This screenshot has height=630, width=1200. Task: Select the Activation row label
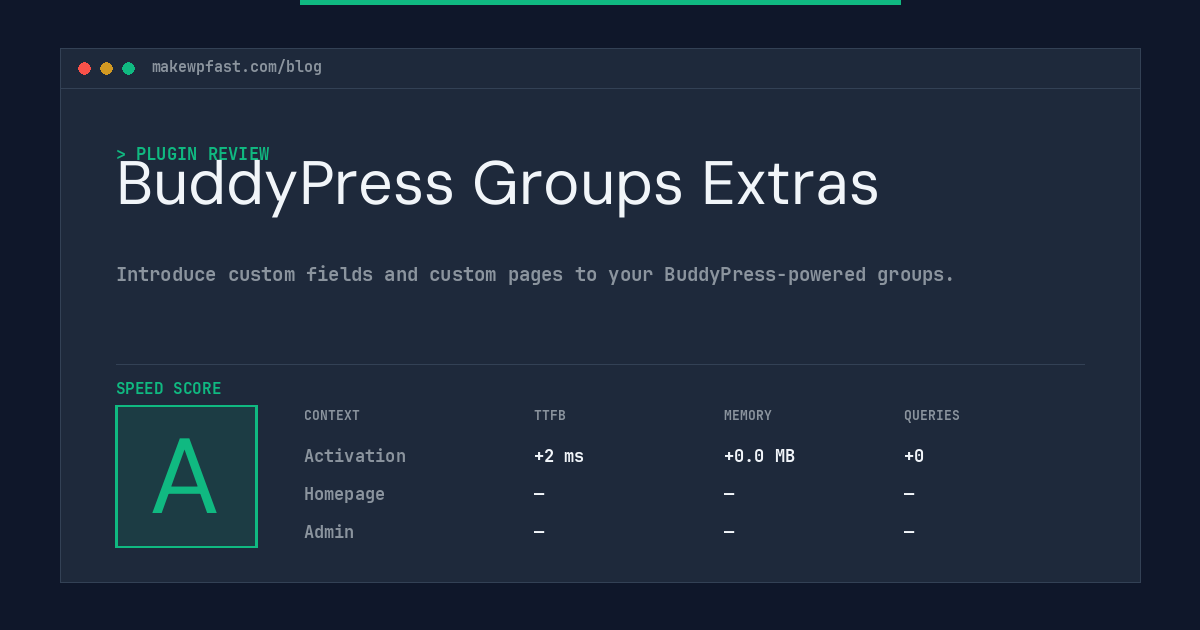355,456
